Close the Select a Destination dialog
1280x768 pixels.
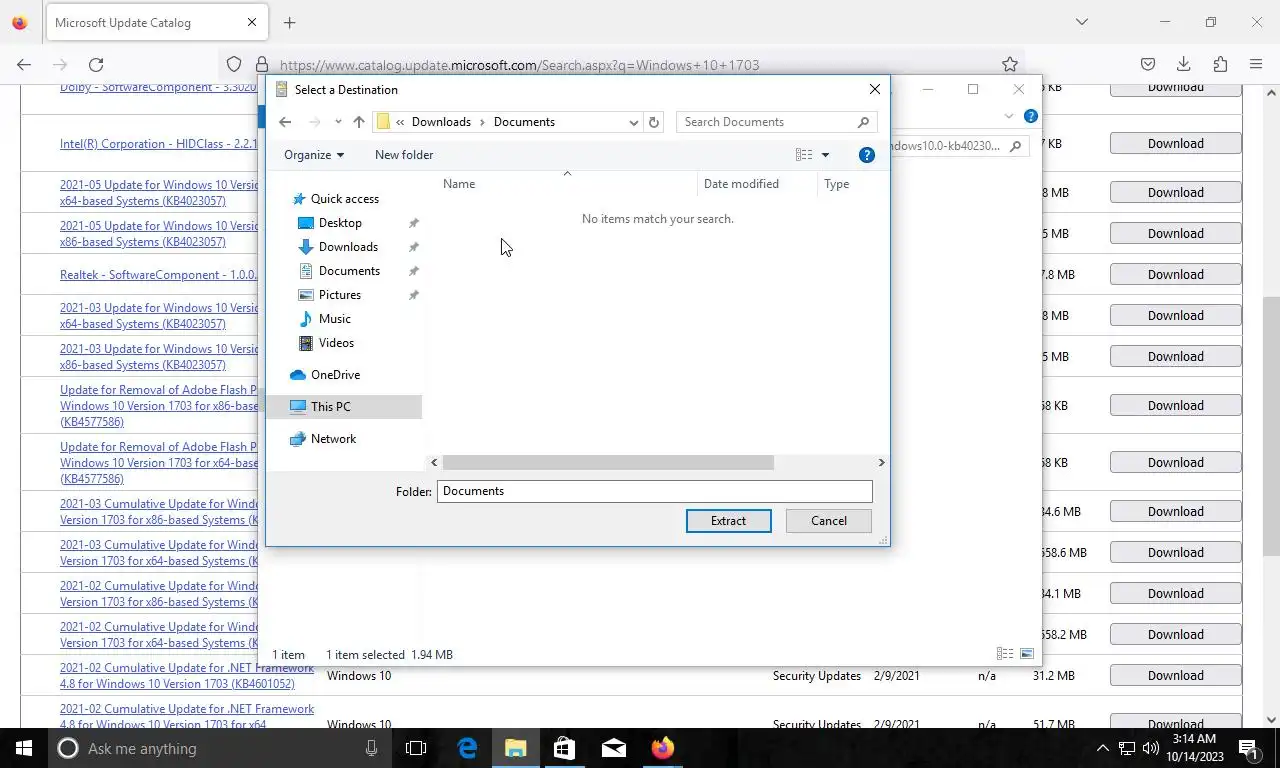pos(875,89)
